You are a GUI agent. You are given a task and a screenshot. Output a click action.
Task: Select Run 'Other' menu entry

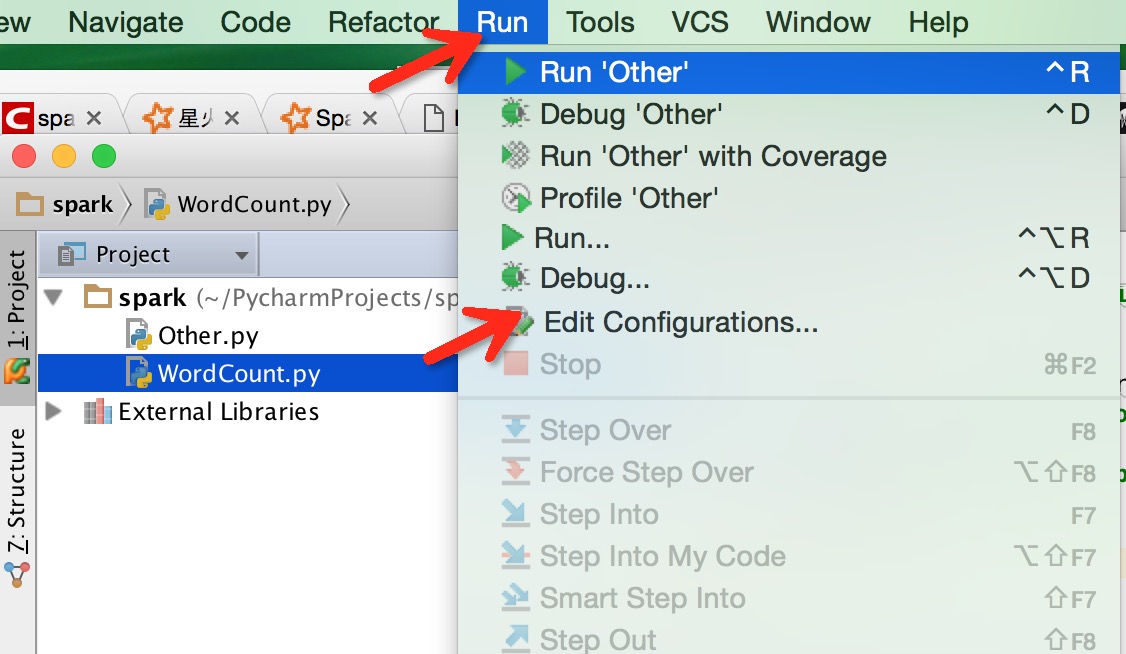pos(788,72)
